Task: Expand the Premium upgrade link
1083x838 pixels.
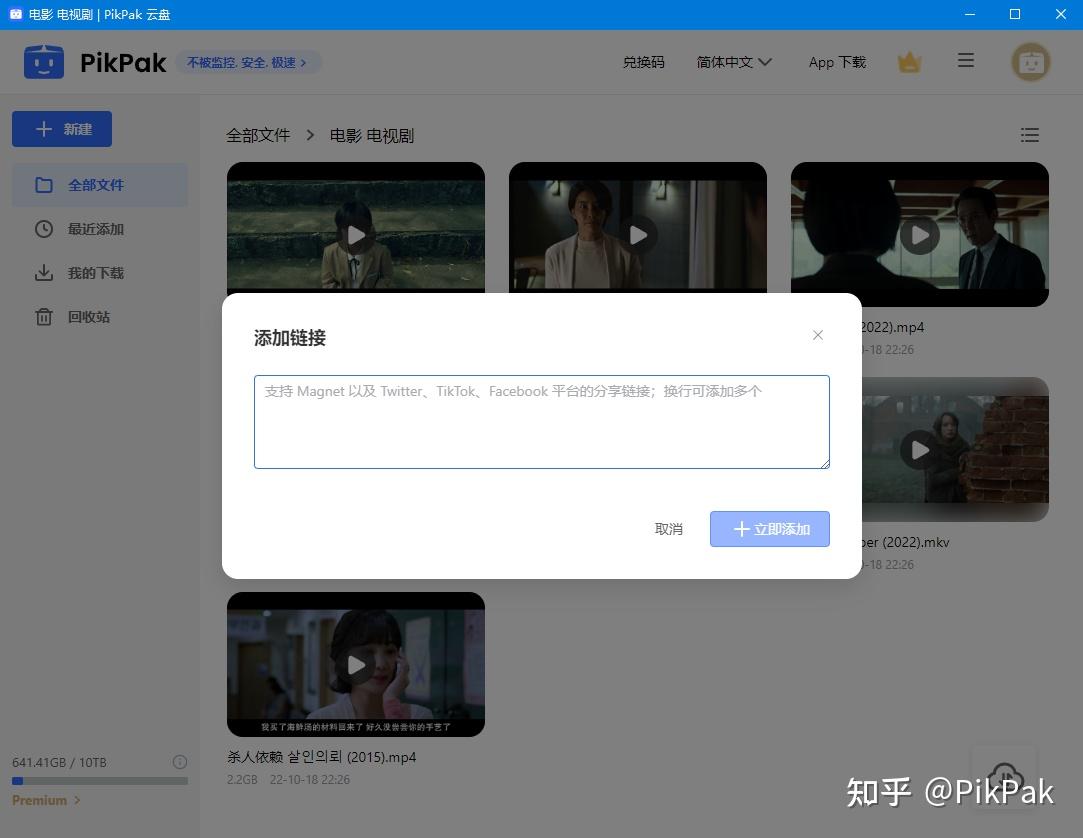Action: (x=45, y=800)
